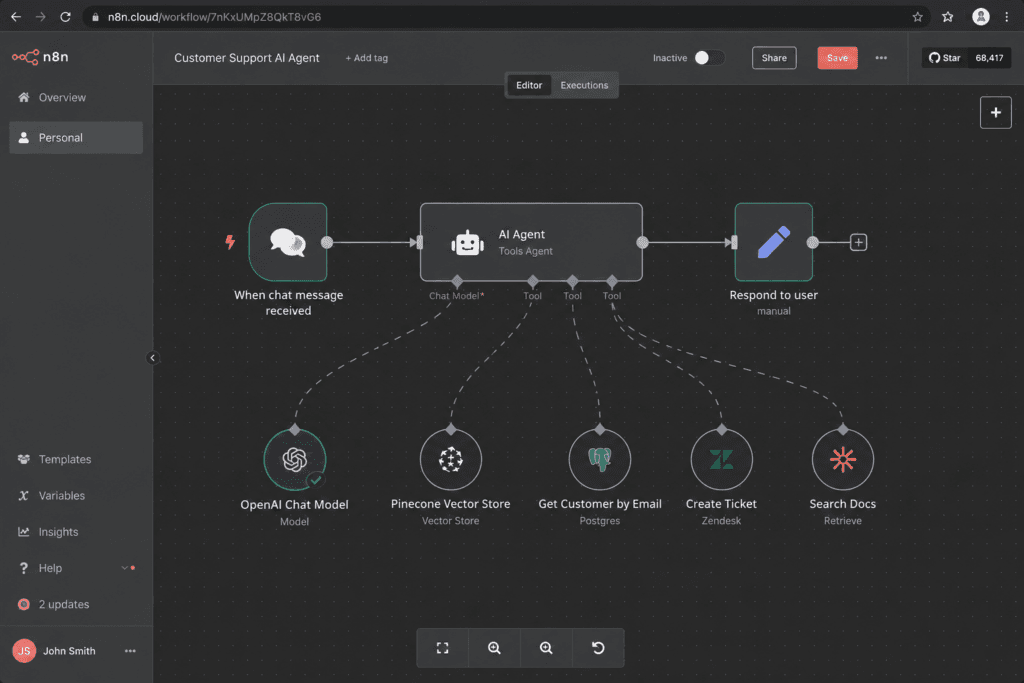Image resolution: width=1024 pixels, height=683 pixels.
Task: Switch to the Executions tab
Action: click(584, 86)
